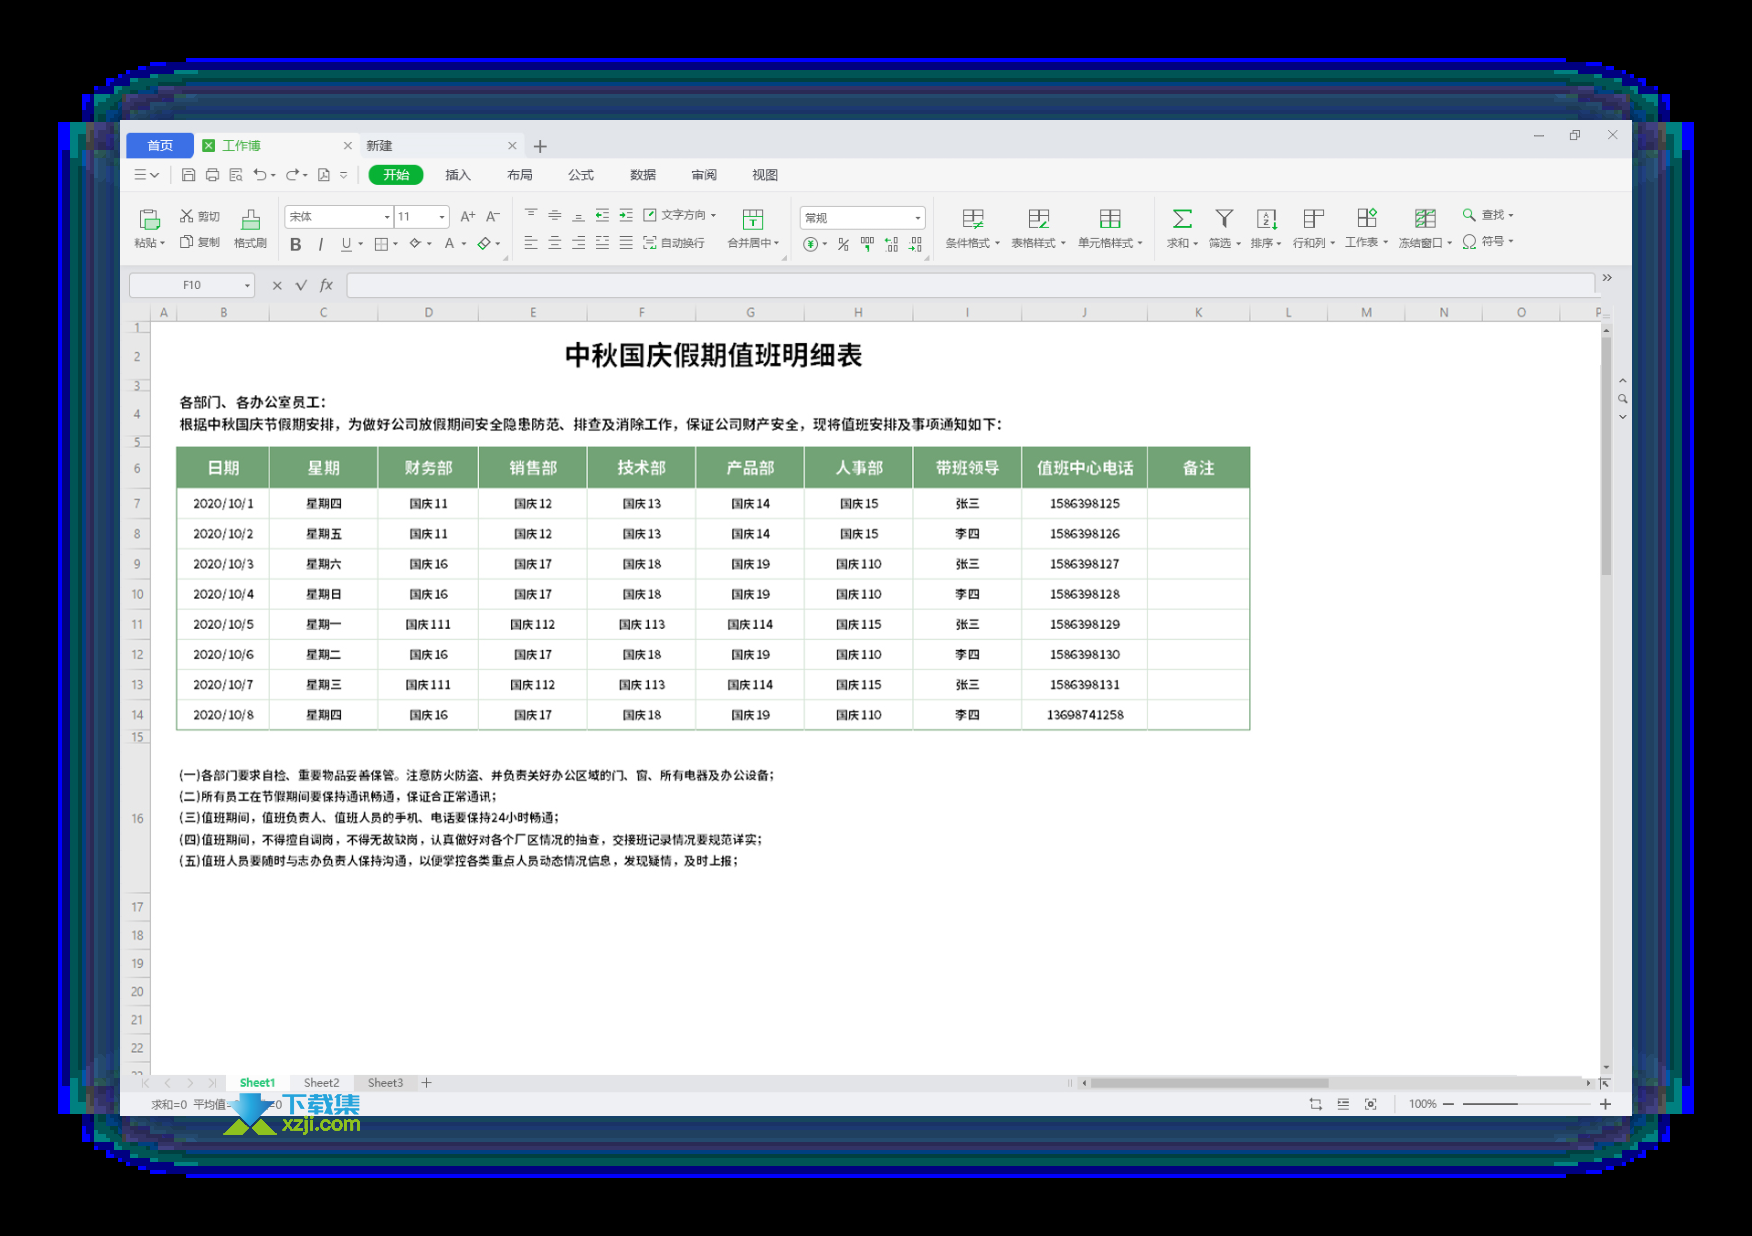Click the Home (首页) tab button
The image size is (1752, 1236).
[160, 146]
